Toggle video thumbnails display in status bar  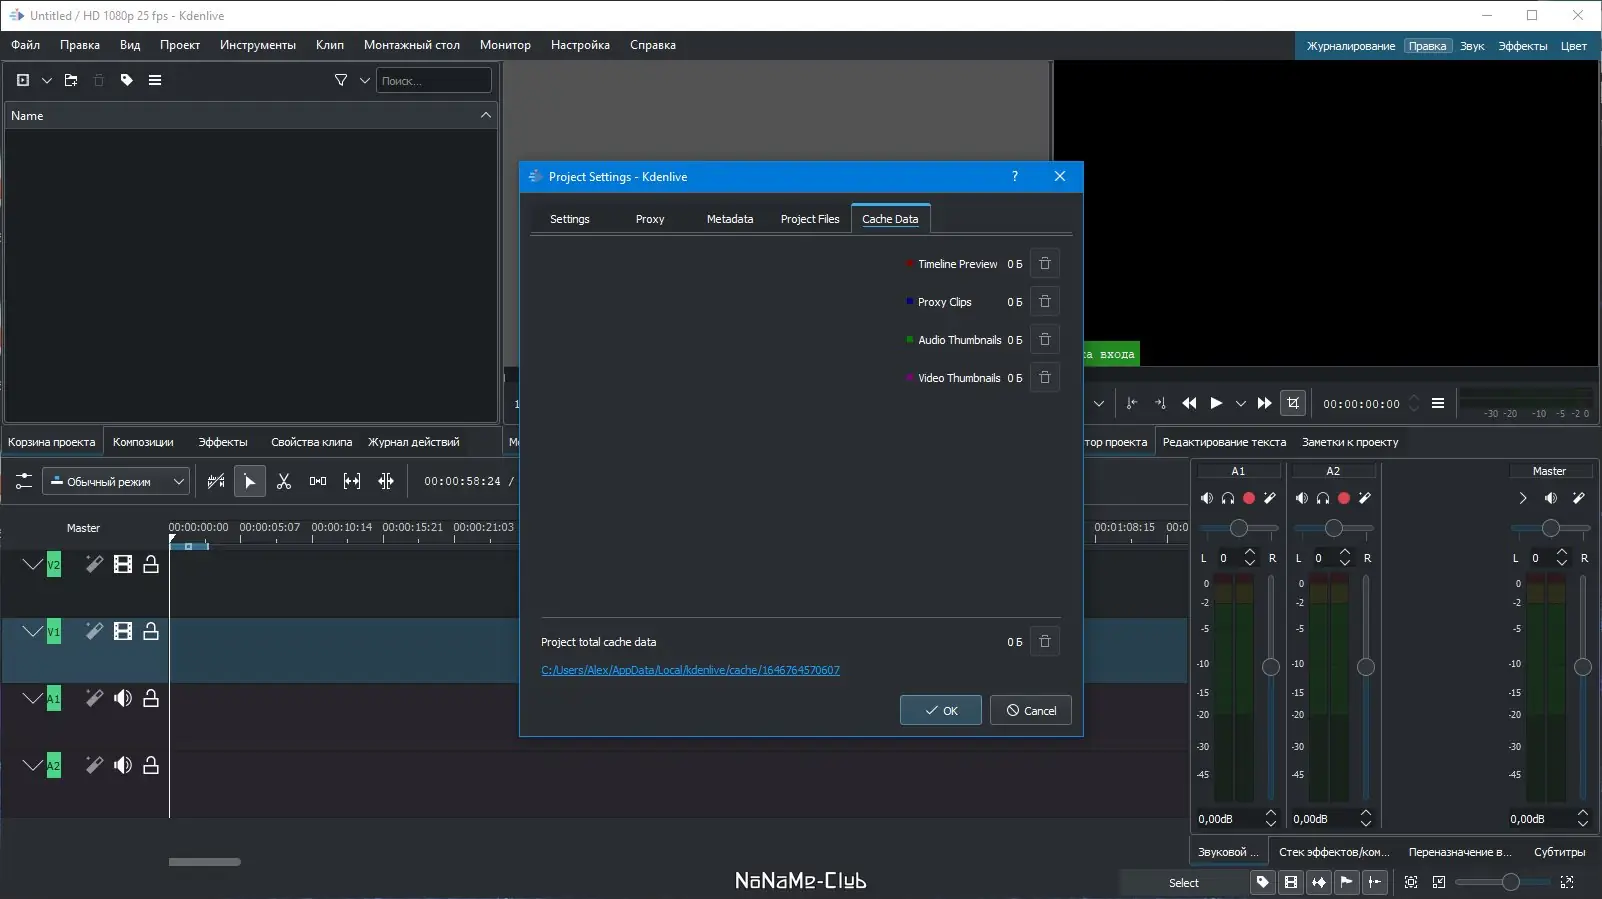[1291, 882]
